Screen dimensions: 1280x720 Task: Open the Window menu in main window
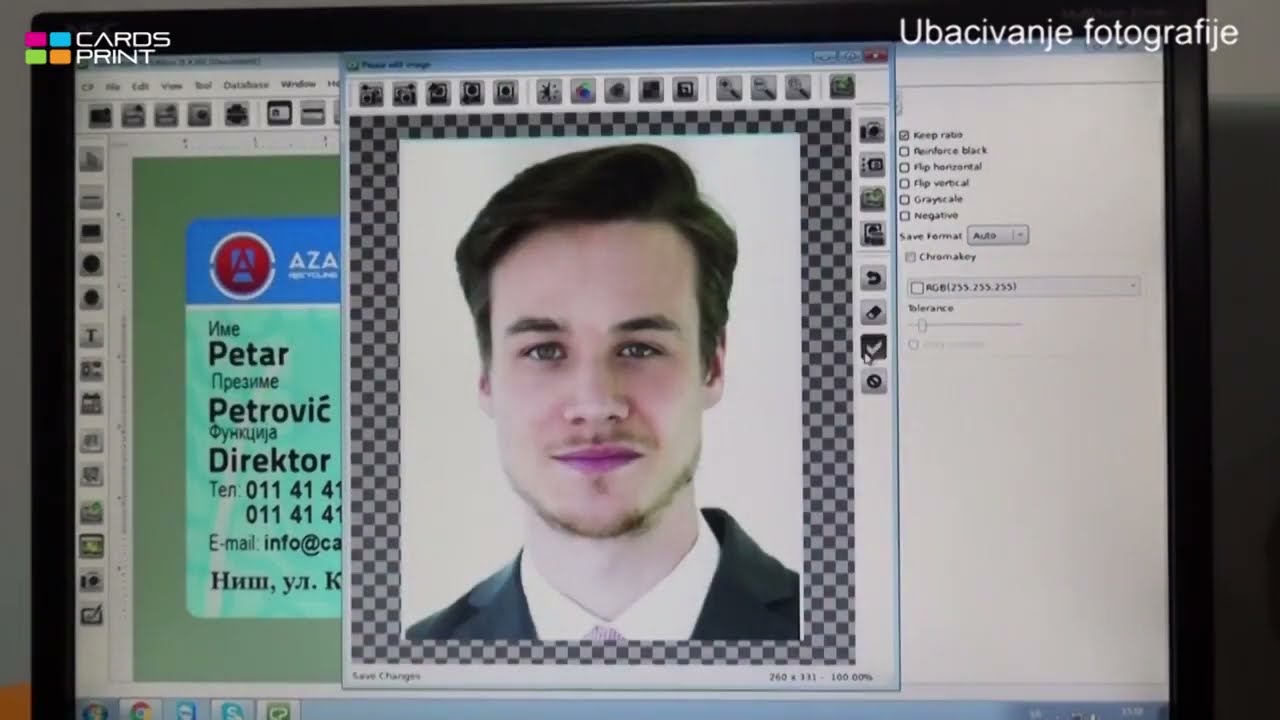(x=298, y=84)
